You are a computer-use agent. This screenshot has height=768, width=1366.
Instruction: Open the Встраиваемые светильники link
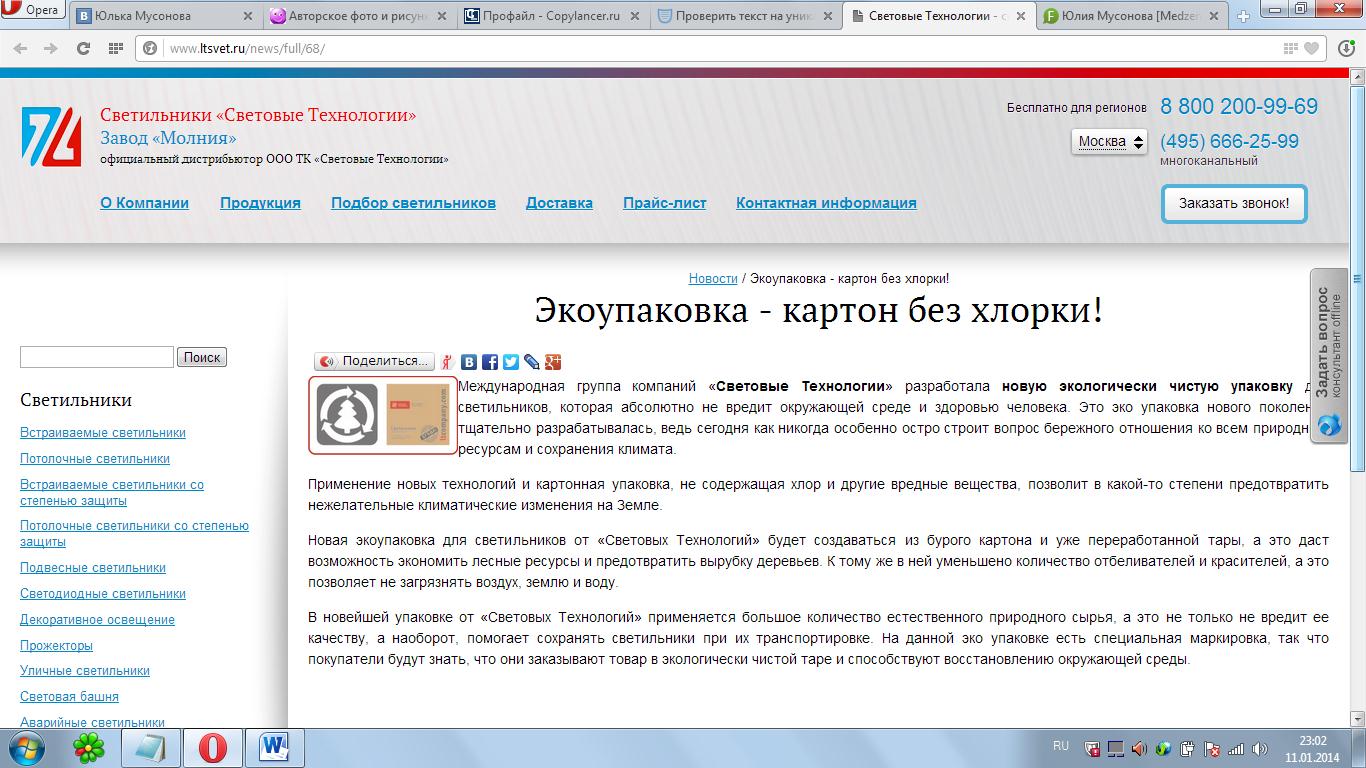coord(103,433)
